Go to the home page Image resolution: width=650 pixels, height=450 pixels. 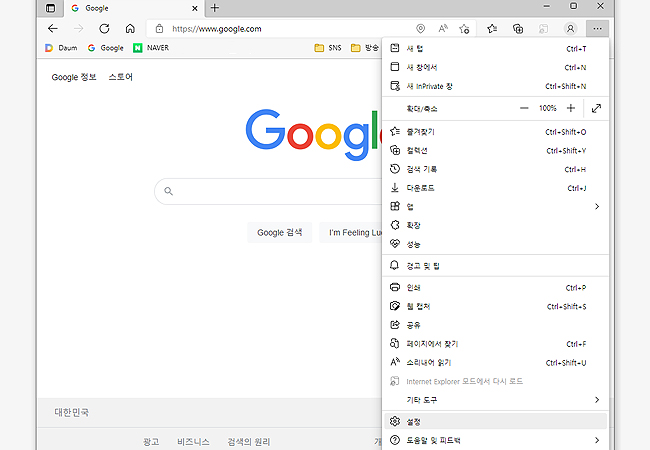click(130, 29)
